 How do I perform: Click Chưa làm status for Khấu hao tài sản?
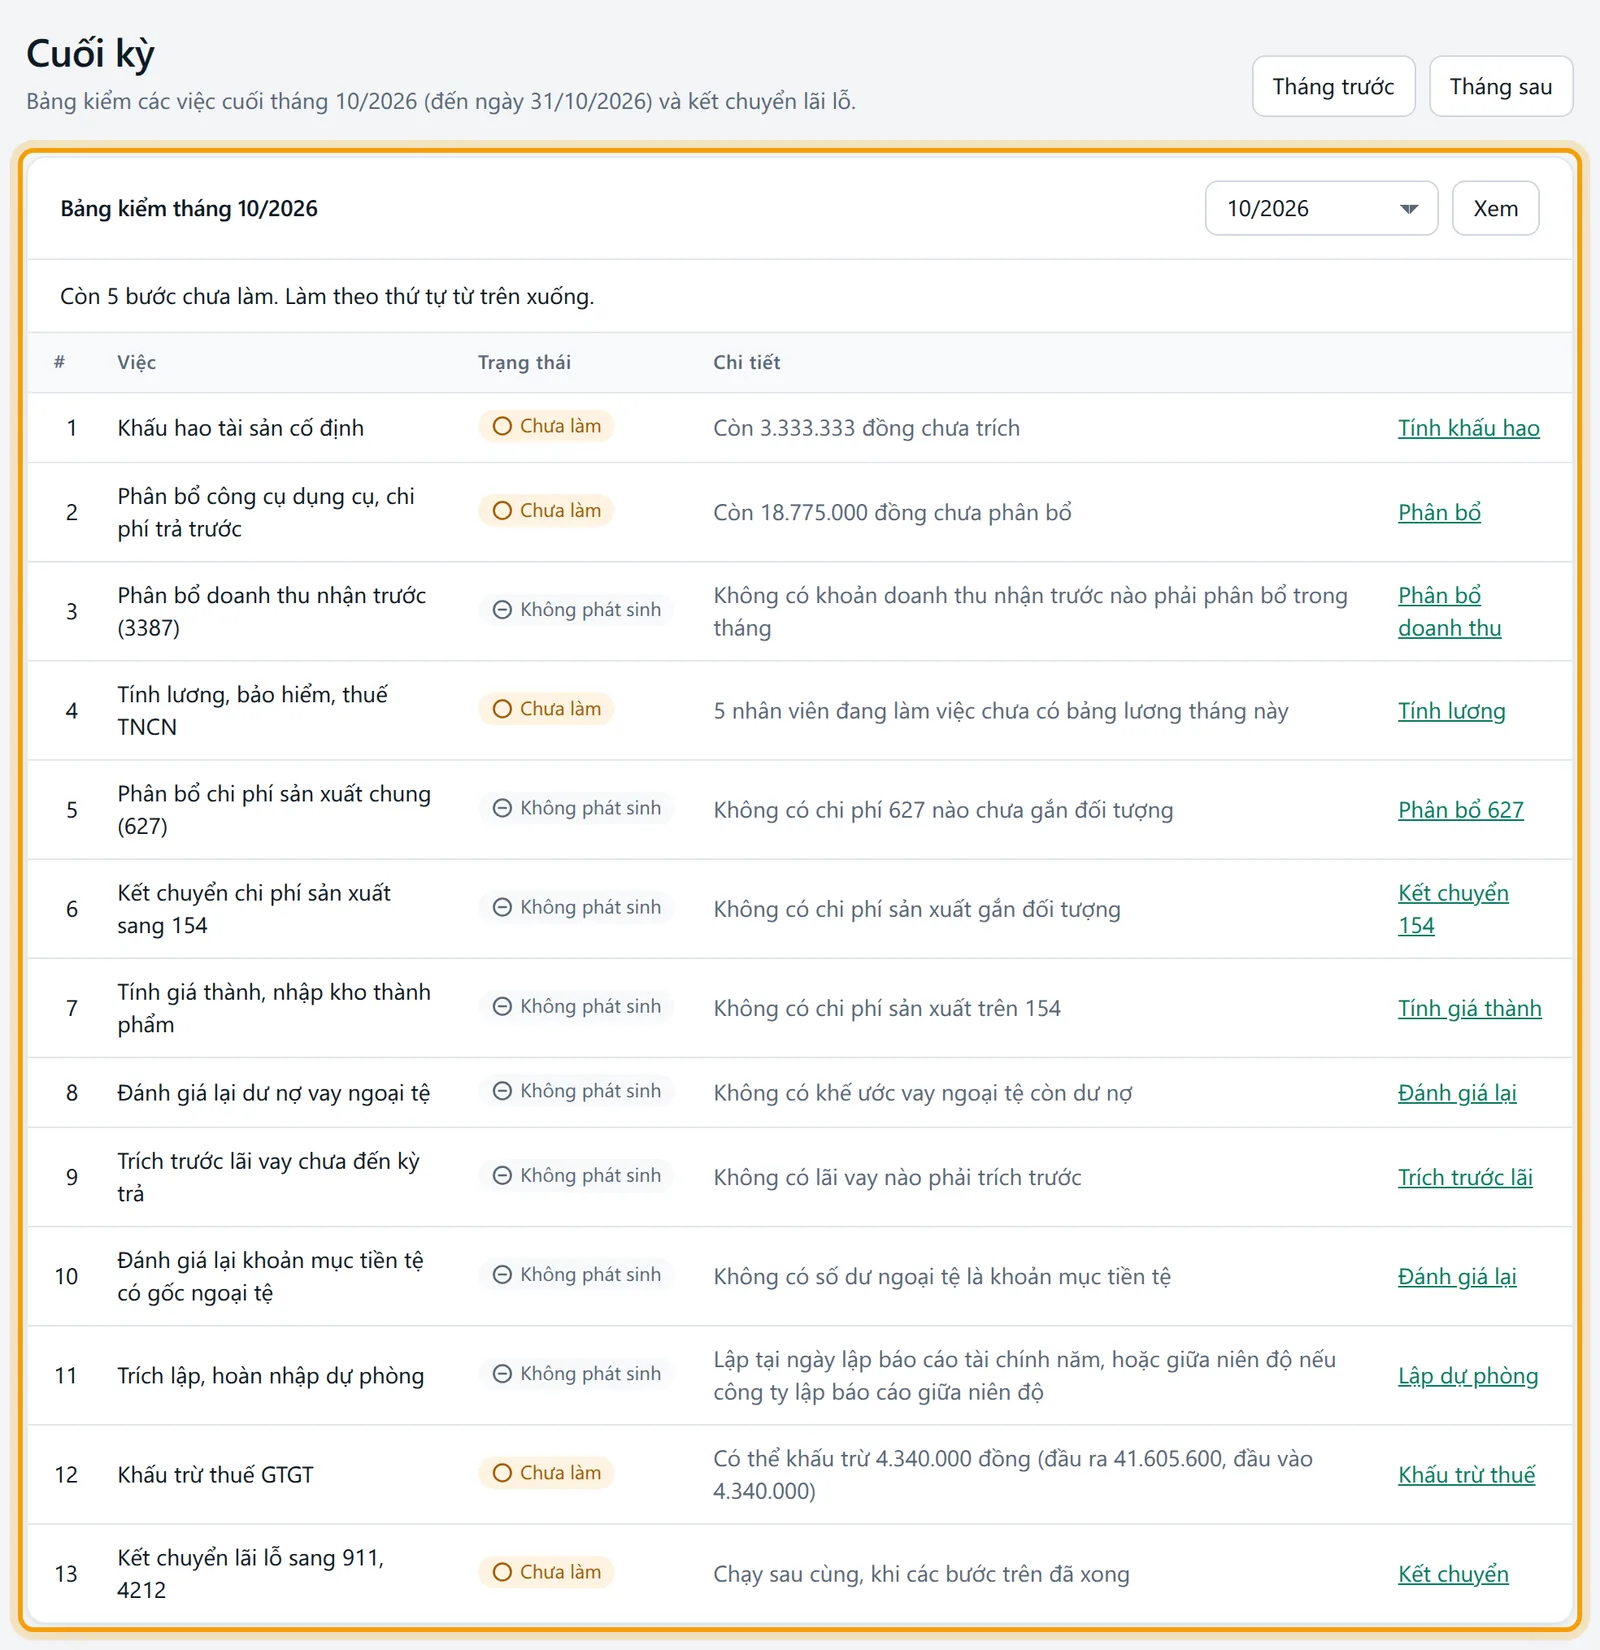546,426
